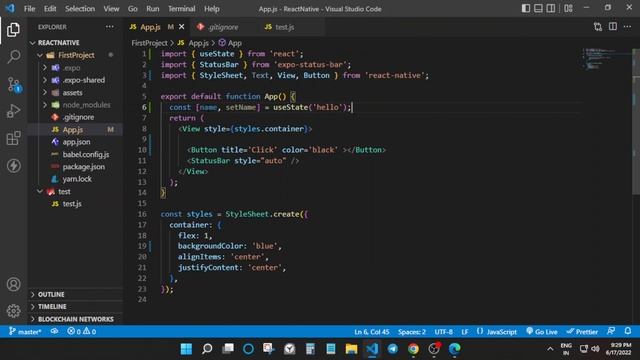Open the Terminal menu

pyautogui.click(x=182, y=9)
